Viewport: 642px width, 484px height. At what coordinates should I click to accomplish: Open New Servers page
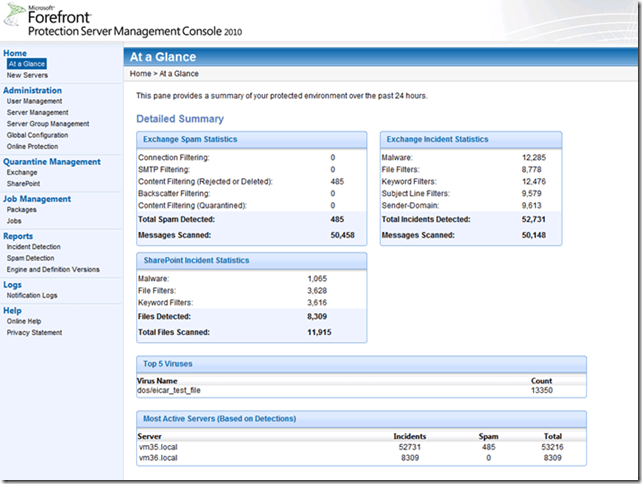(27, 75)
